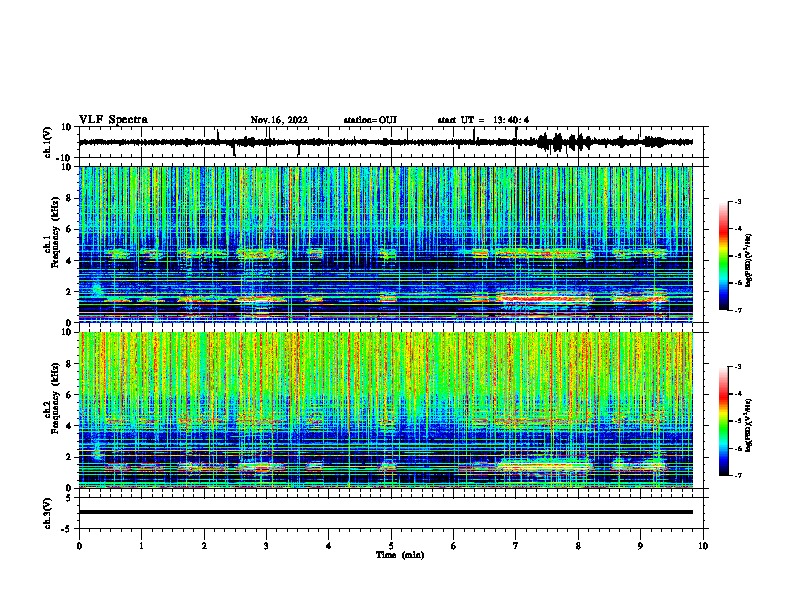Click the time axis tick label '1'
Screen dimensions: 792x612
click(x=141, y=546)
